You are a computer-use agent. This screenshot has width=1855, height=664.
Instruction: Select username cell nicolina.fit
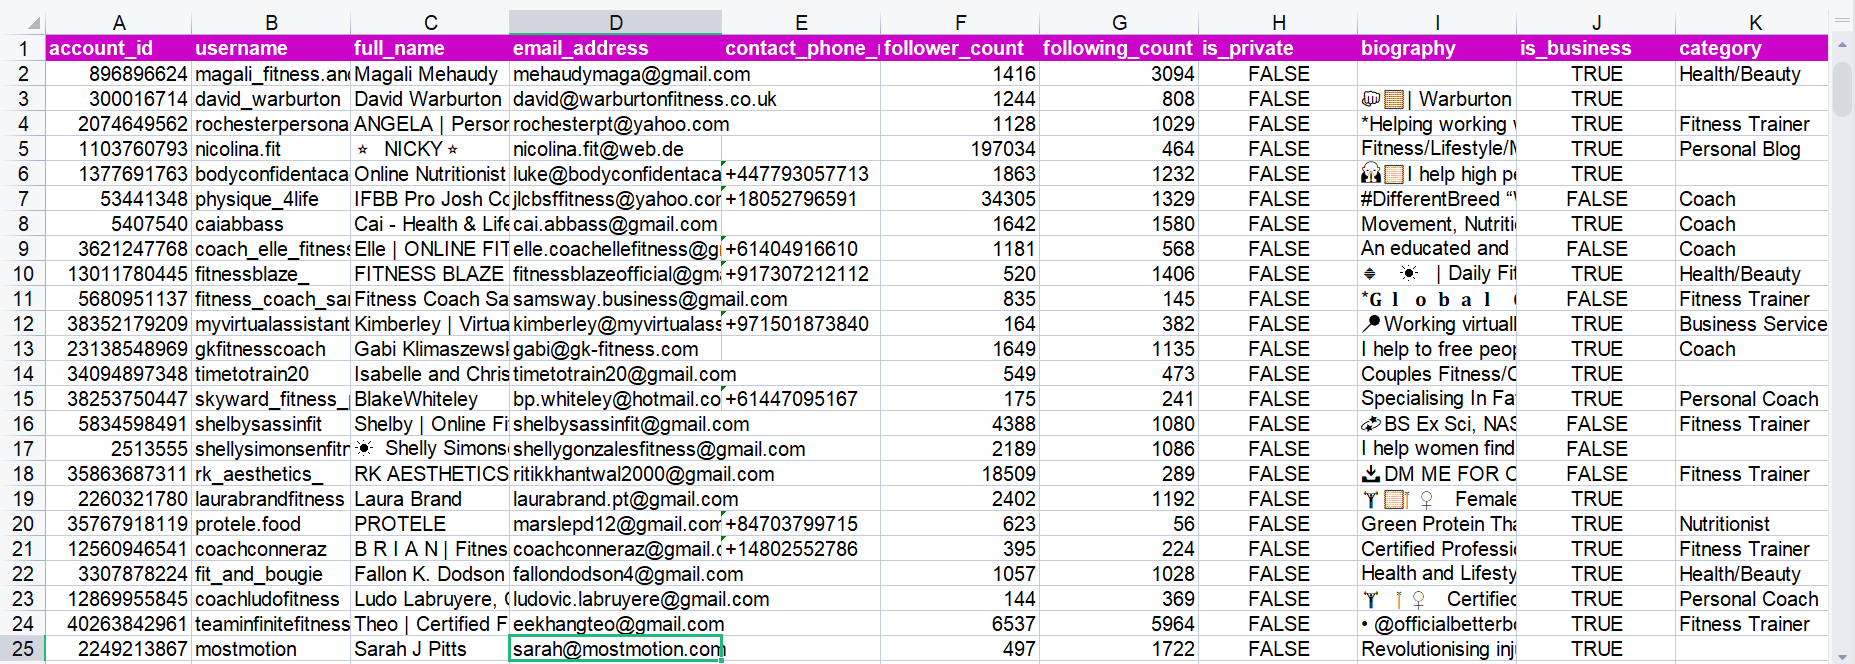click(271, 149)
